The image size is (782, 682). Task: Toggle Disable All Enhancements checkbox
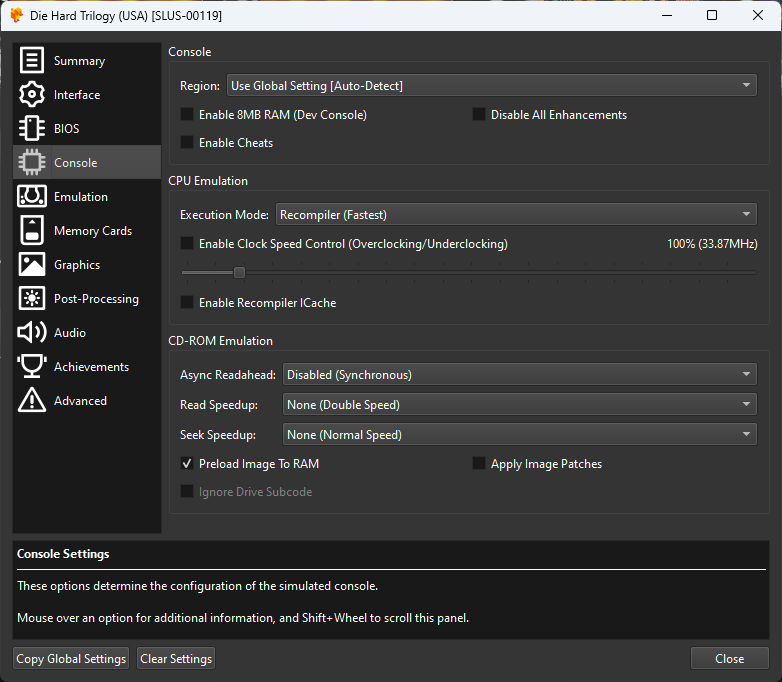tap(479, 114)
